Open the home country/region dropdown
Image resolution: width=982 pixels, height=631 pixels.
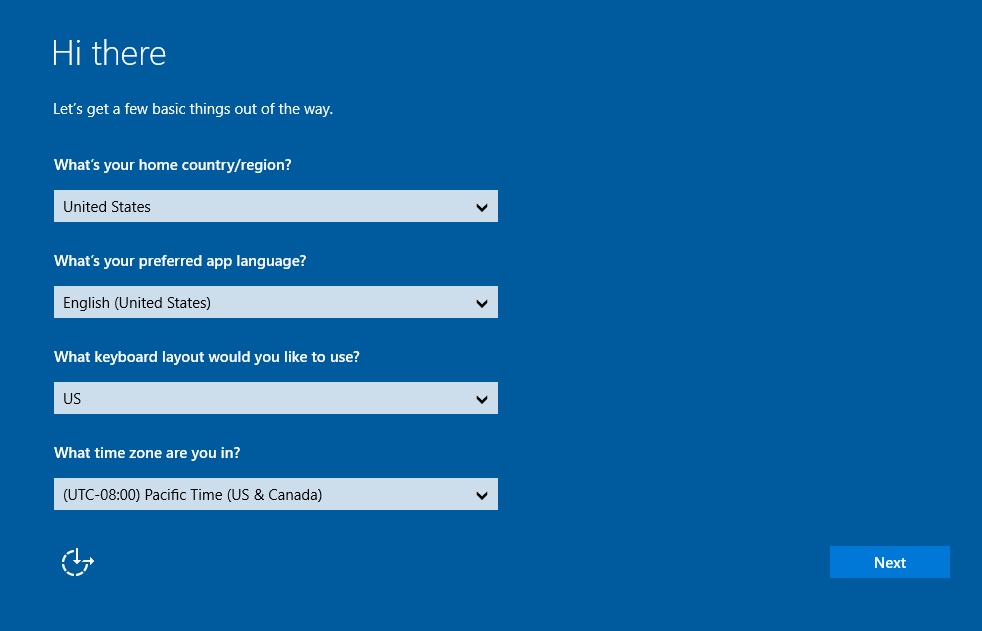point(276,206)
